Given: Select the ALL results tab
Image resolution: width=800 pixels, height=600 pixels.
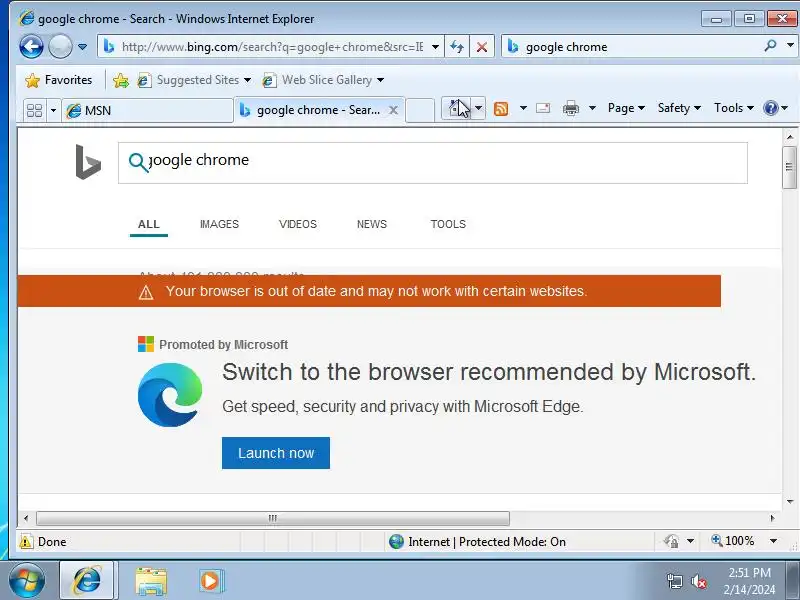Looking at the screenshot, I should point(149,224).
